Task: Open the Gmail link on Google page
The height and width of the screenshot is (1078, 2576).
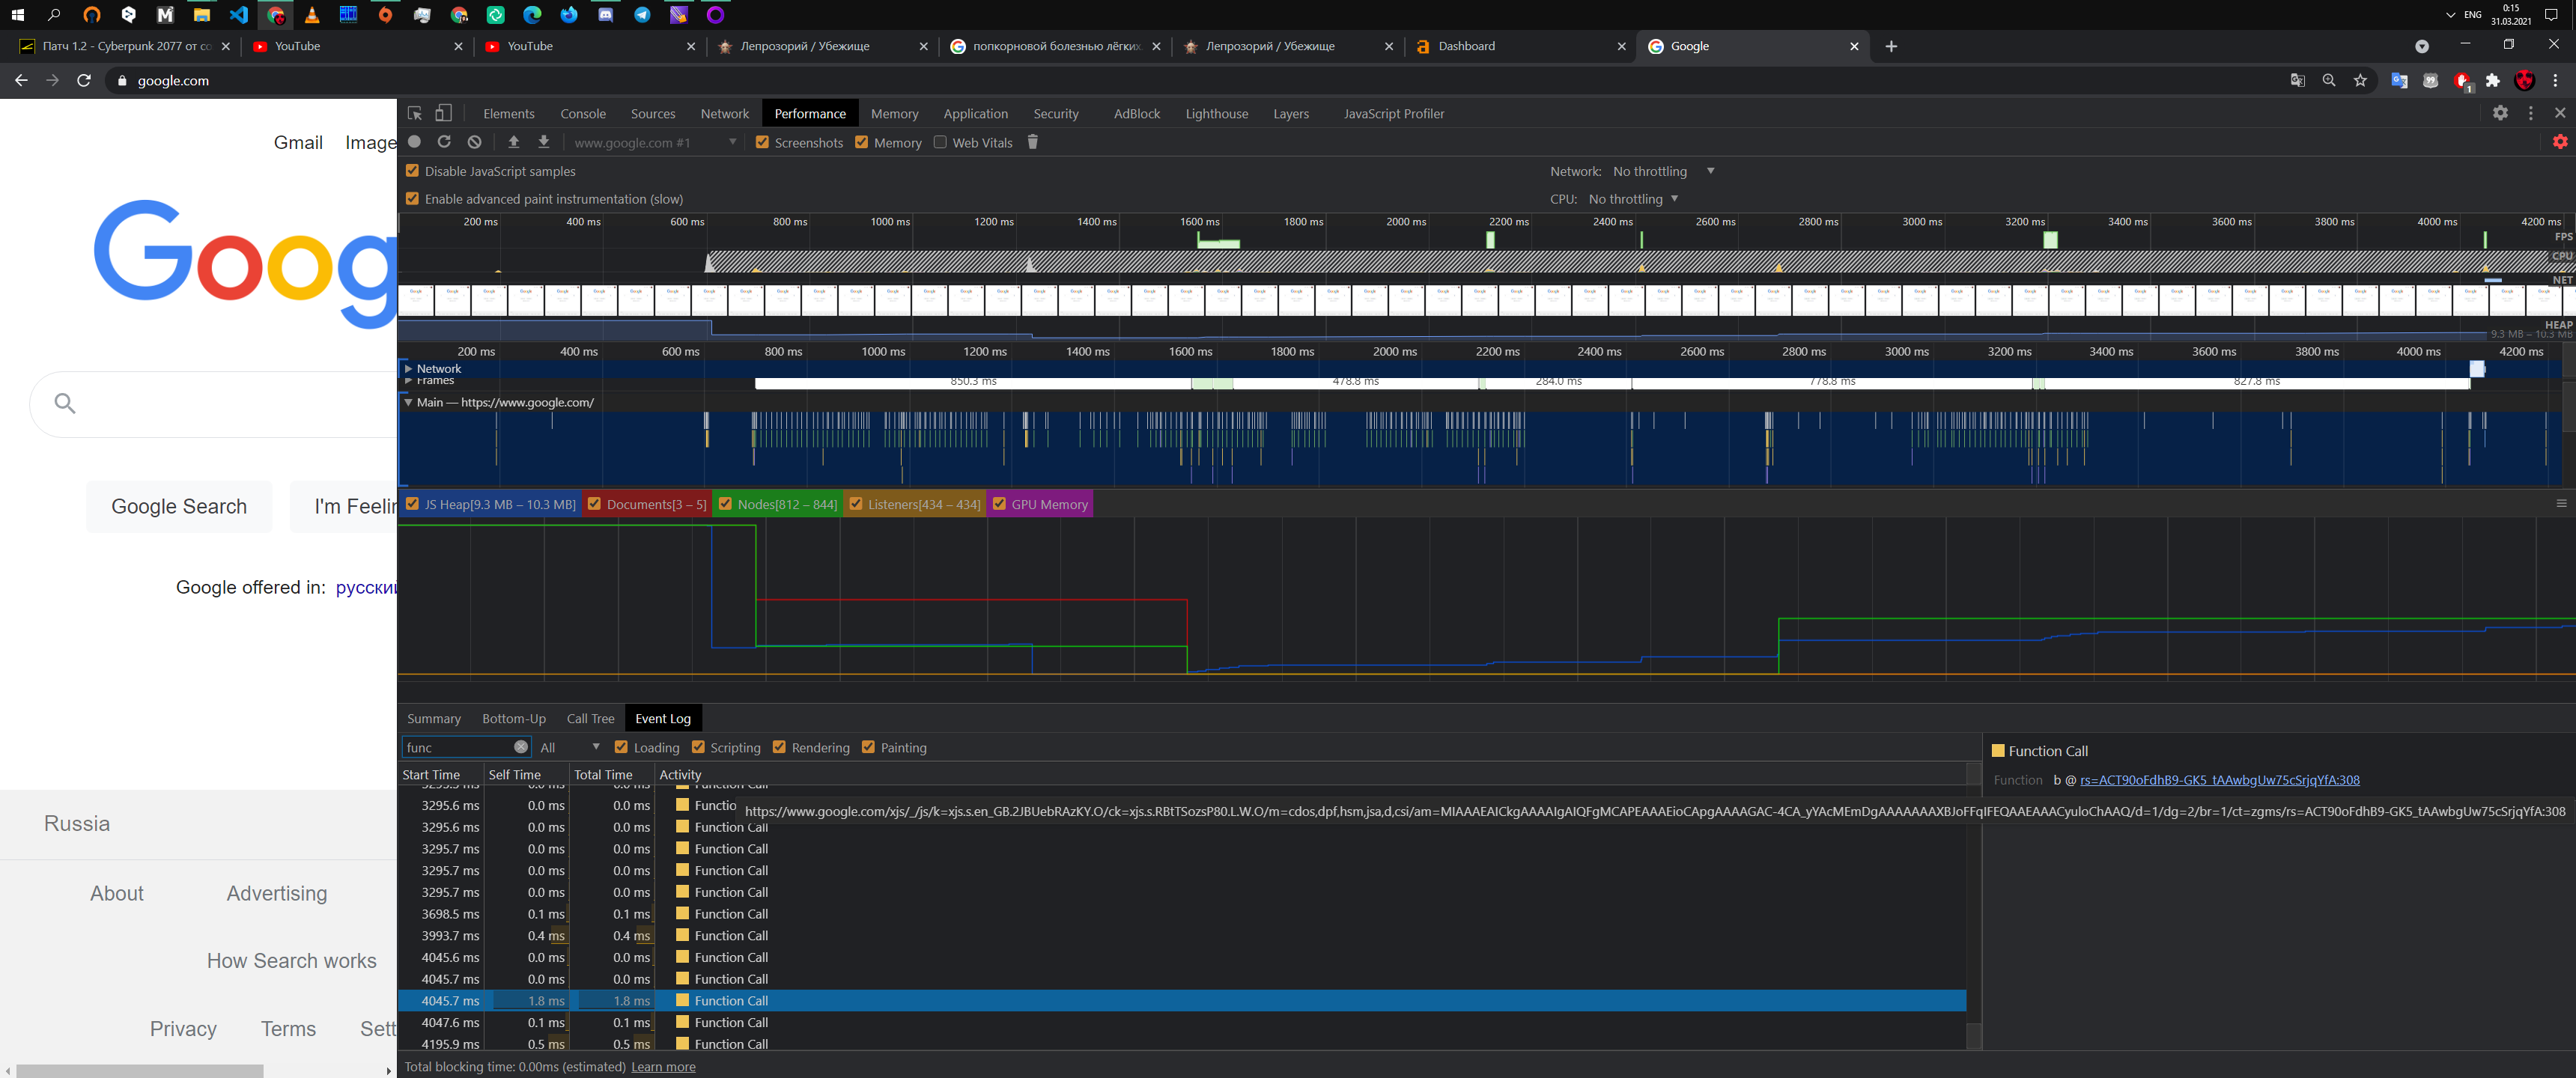Action: click(x=298, y=143)
